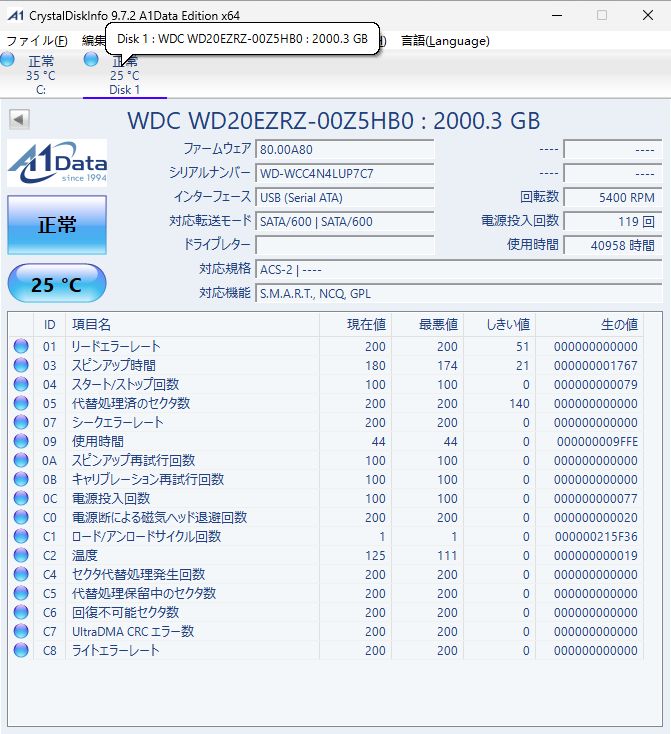Click the power-on count value 119 回
671x734 pixels.
click(x=612, y=221)
